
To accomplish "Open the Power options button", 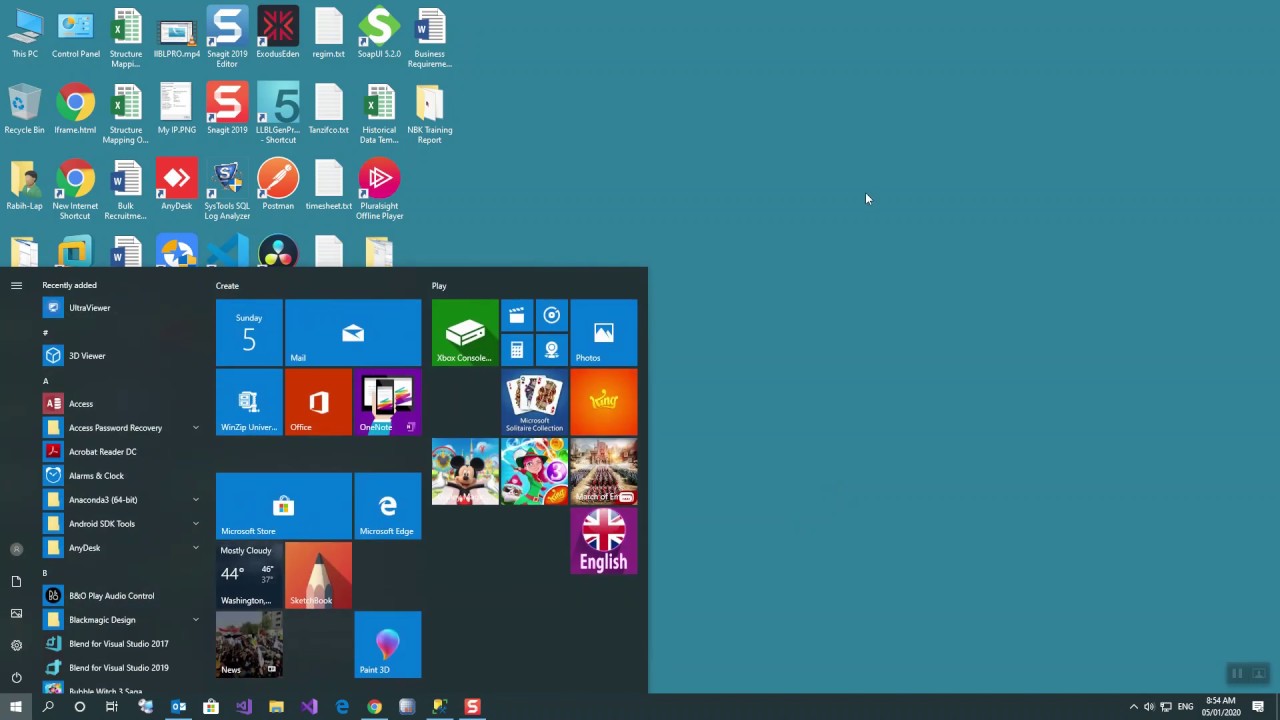I will tap(16, 677).
